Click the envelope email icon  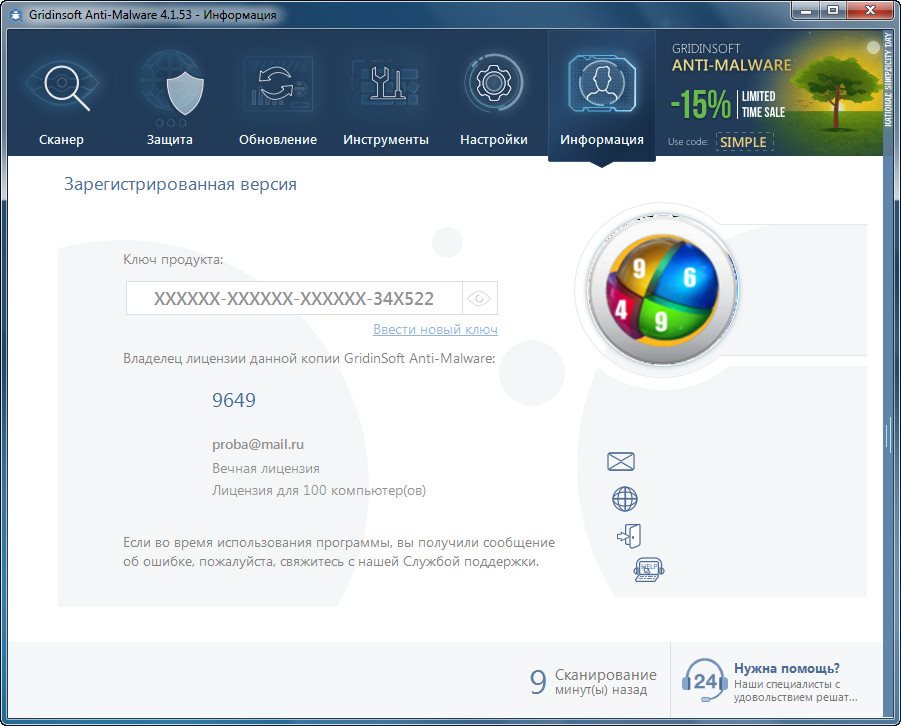click(x=621, y=461)
